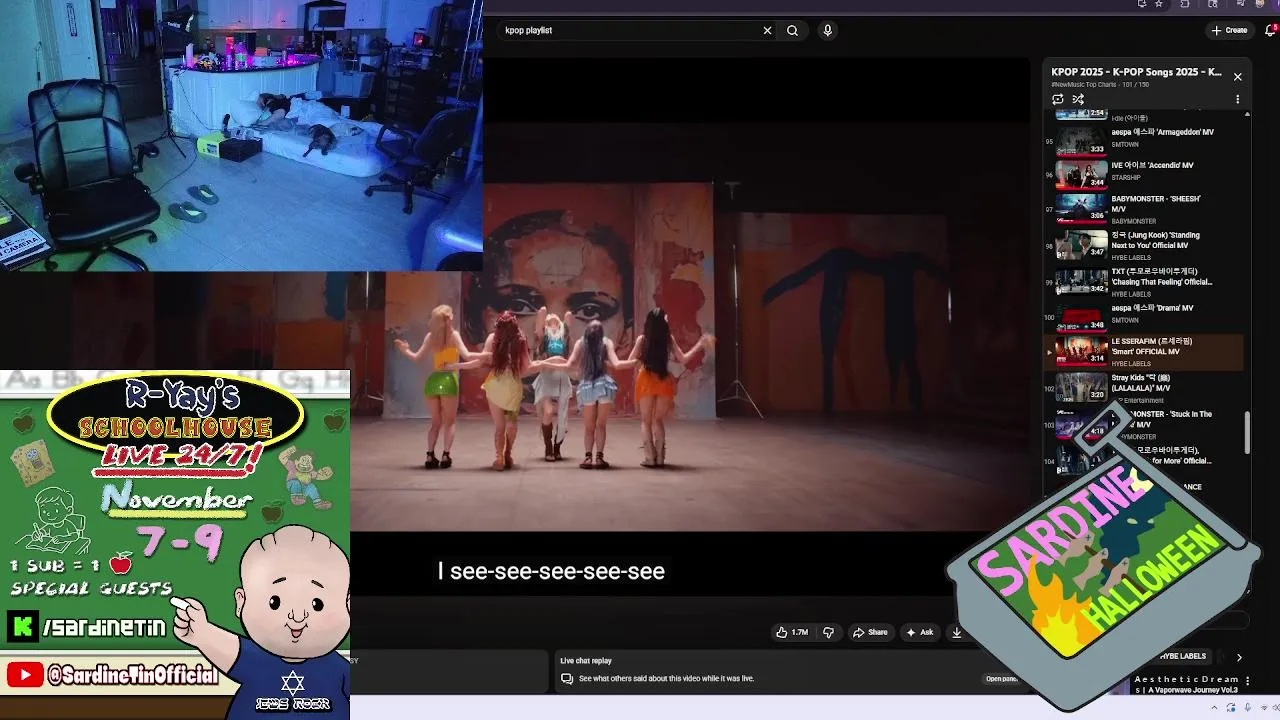Viewport: 1280px width, 720px height.
Task: Close the KPOP 2025 playlist panel
Action: (1237, 77)
